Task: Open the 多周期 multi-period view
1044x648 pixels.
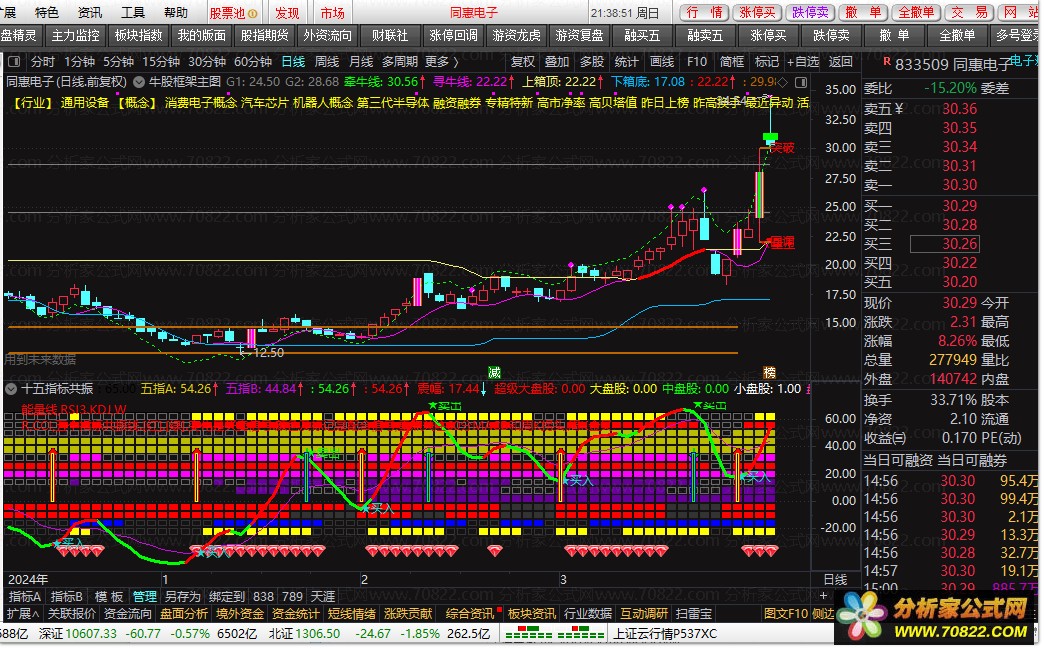Action: 399,62
